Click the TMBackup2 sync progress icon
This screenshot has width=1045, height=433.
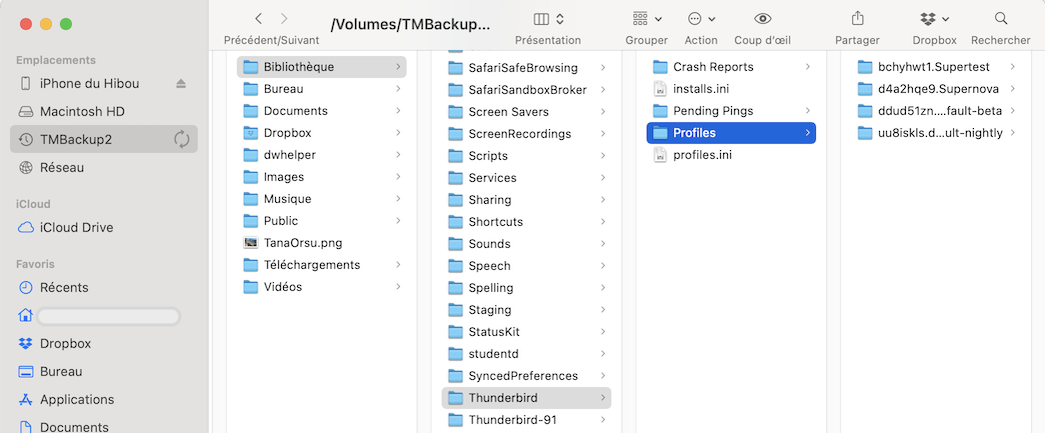tap(182, 139)
